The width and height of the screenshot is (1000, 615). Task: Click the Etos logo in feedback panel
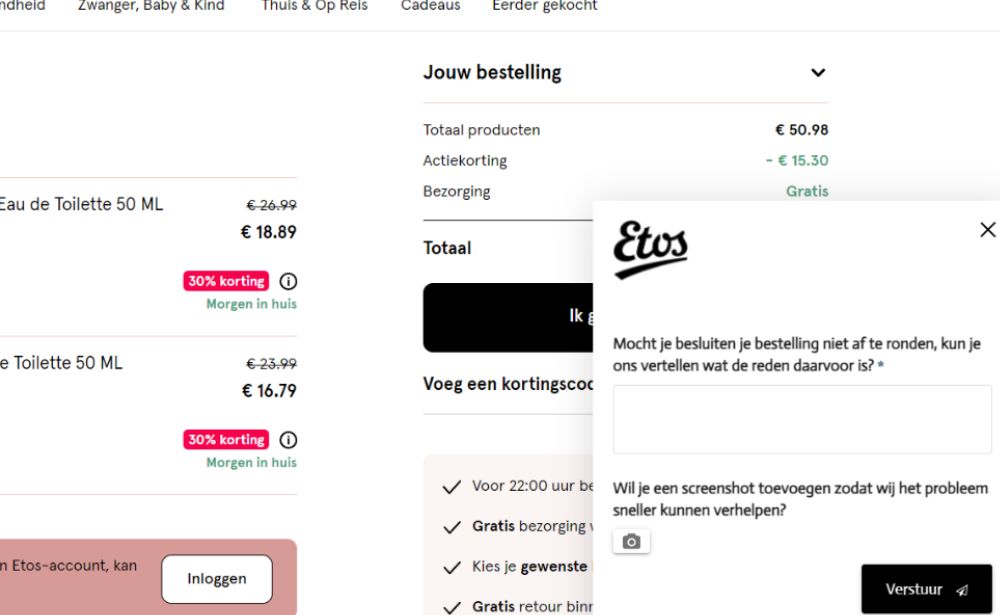point(650,249)
